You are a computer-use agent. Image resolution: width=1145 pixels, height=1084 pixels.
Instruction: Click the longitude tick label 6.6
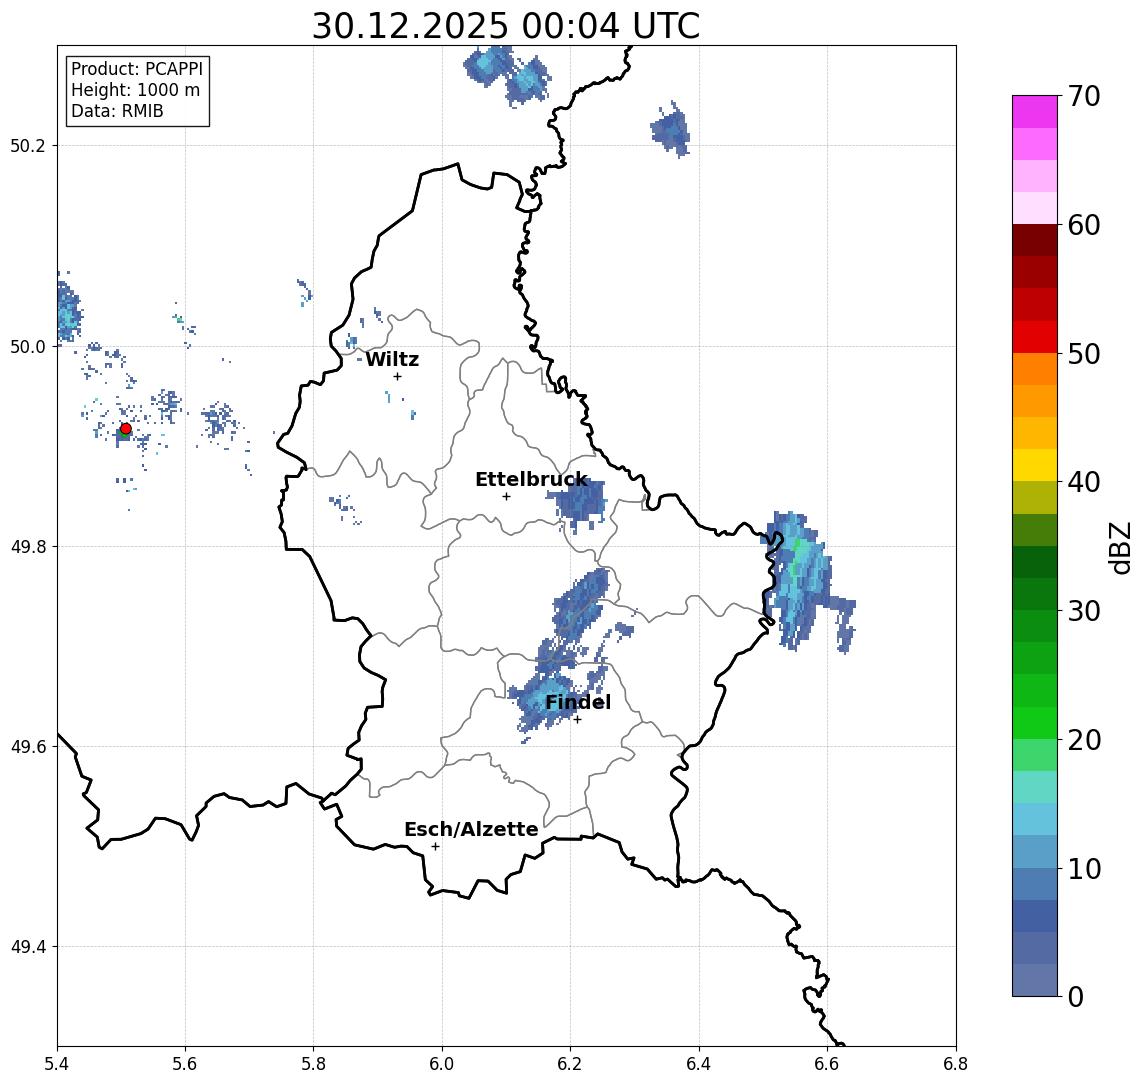(827, 1064)
